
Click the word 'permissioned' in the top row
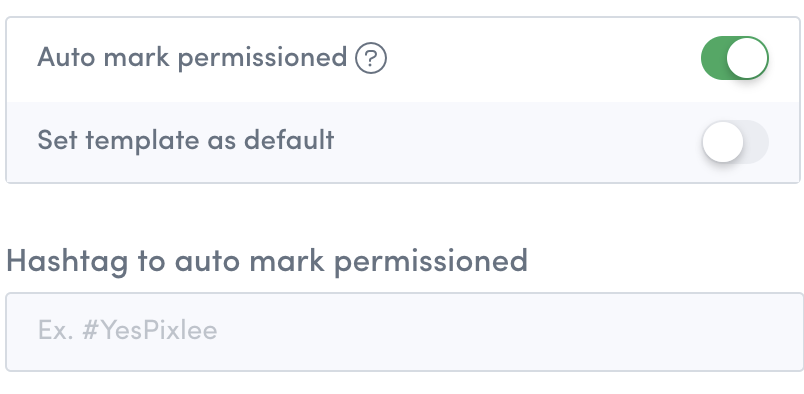tap(263, 58)
